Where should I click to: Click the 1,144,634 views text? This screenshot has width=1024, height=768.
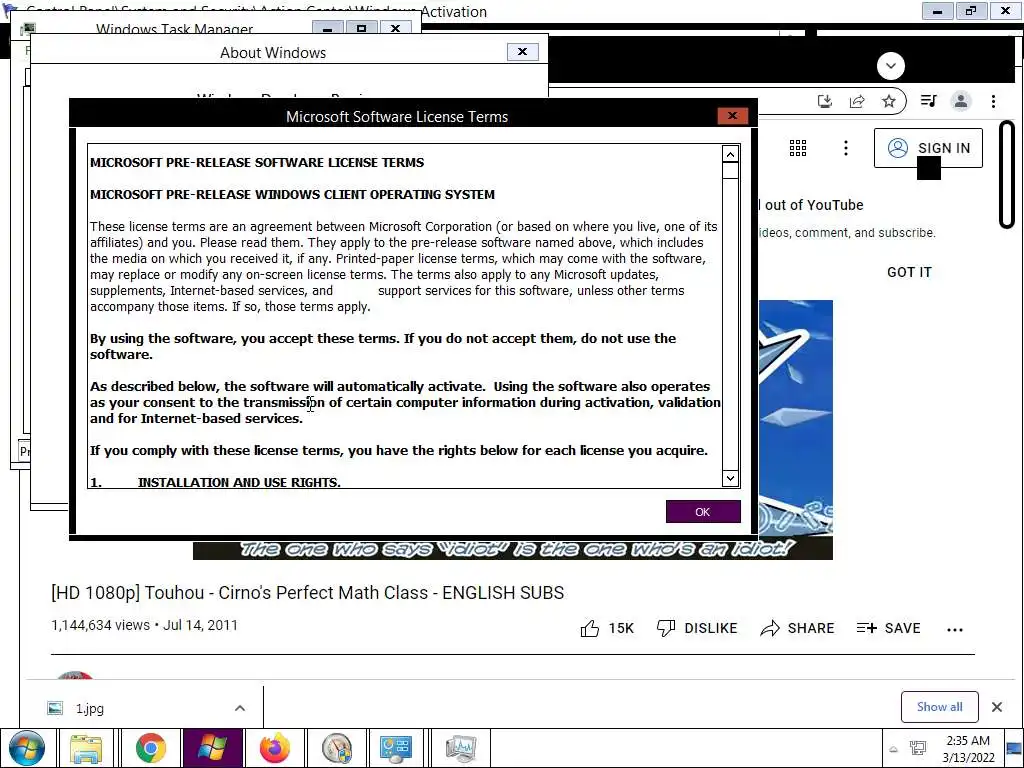click(x=101, y=625)
